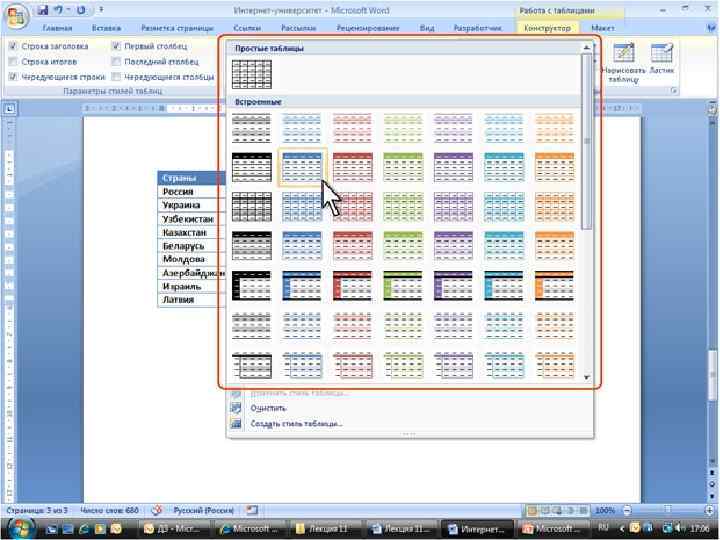Click the gallery scroll up arrow

coord(586,48)
